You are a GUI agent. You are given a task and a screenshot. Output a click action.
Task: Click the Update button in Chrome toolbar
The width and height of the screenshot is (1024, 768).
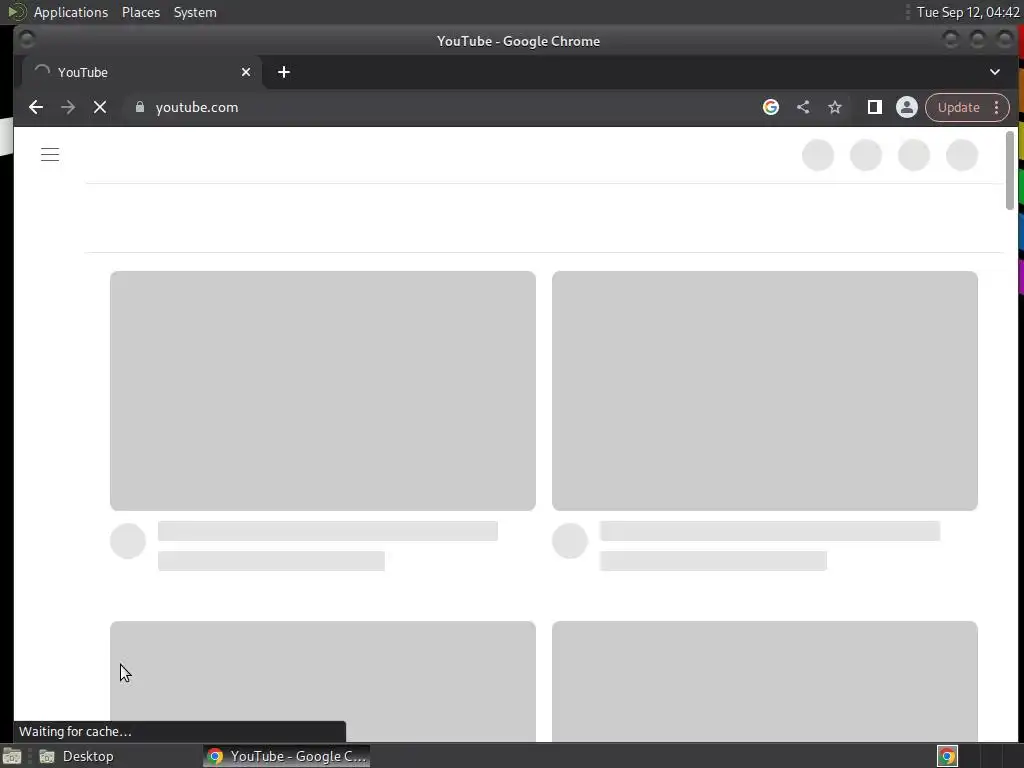(x=958, y=107)
